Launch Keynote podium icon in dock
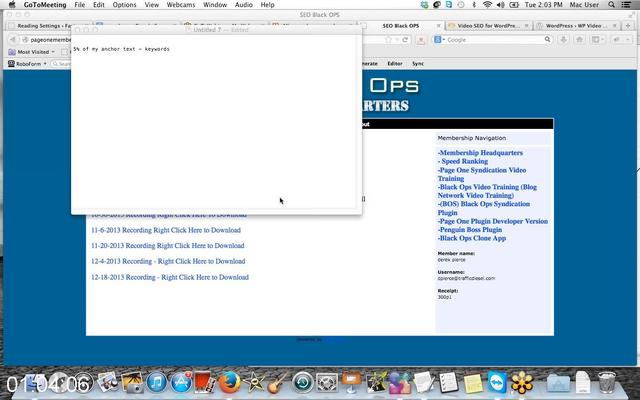640x400 pixels. point(351,383)
